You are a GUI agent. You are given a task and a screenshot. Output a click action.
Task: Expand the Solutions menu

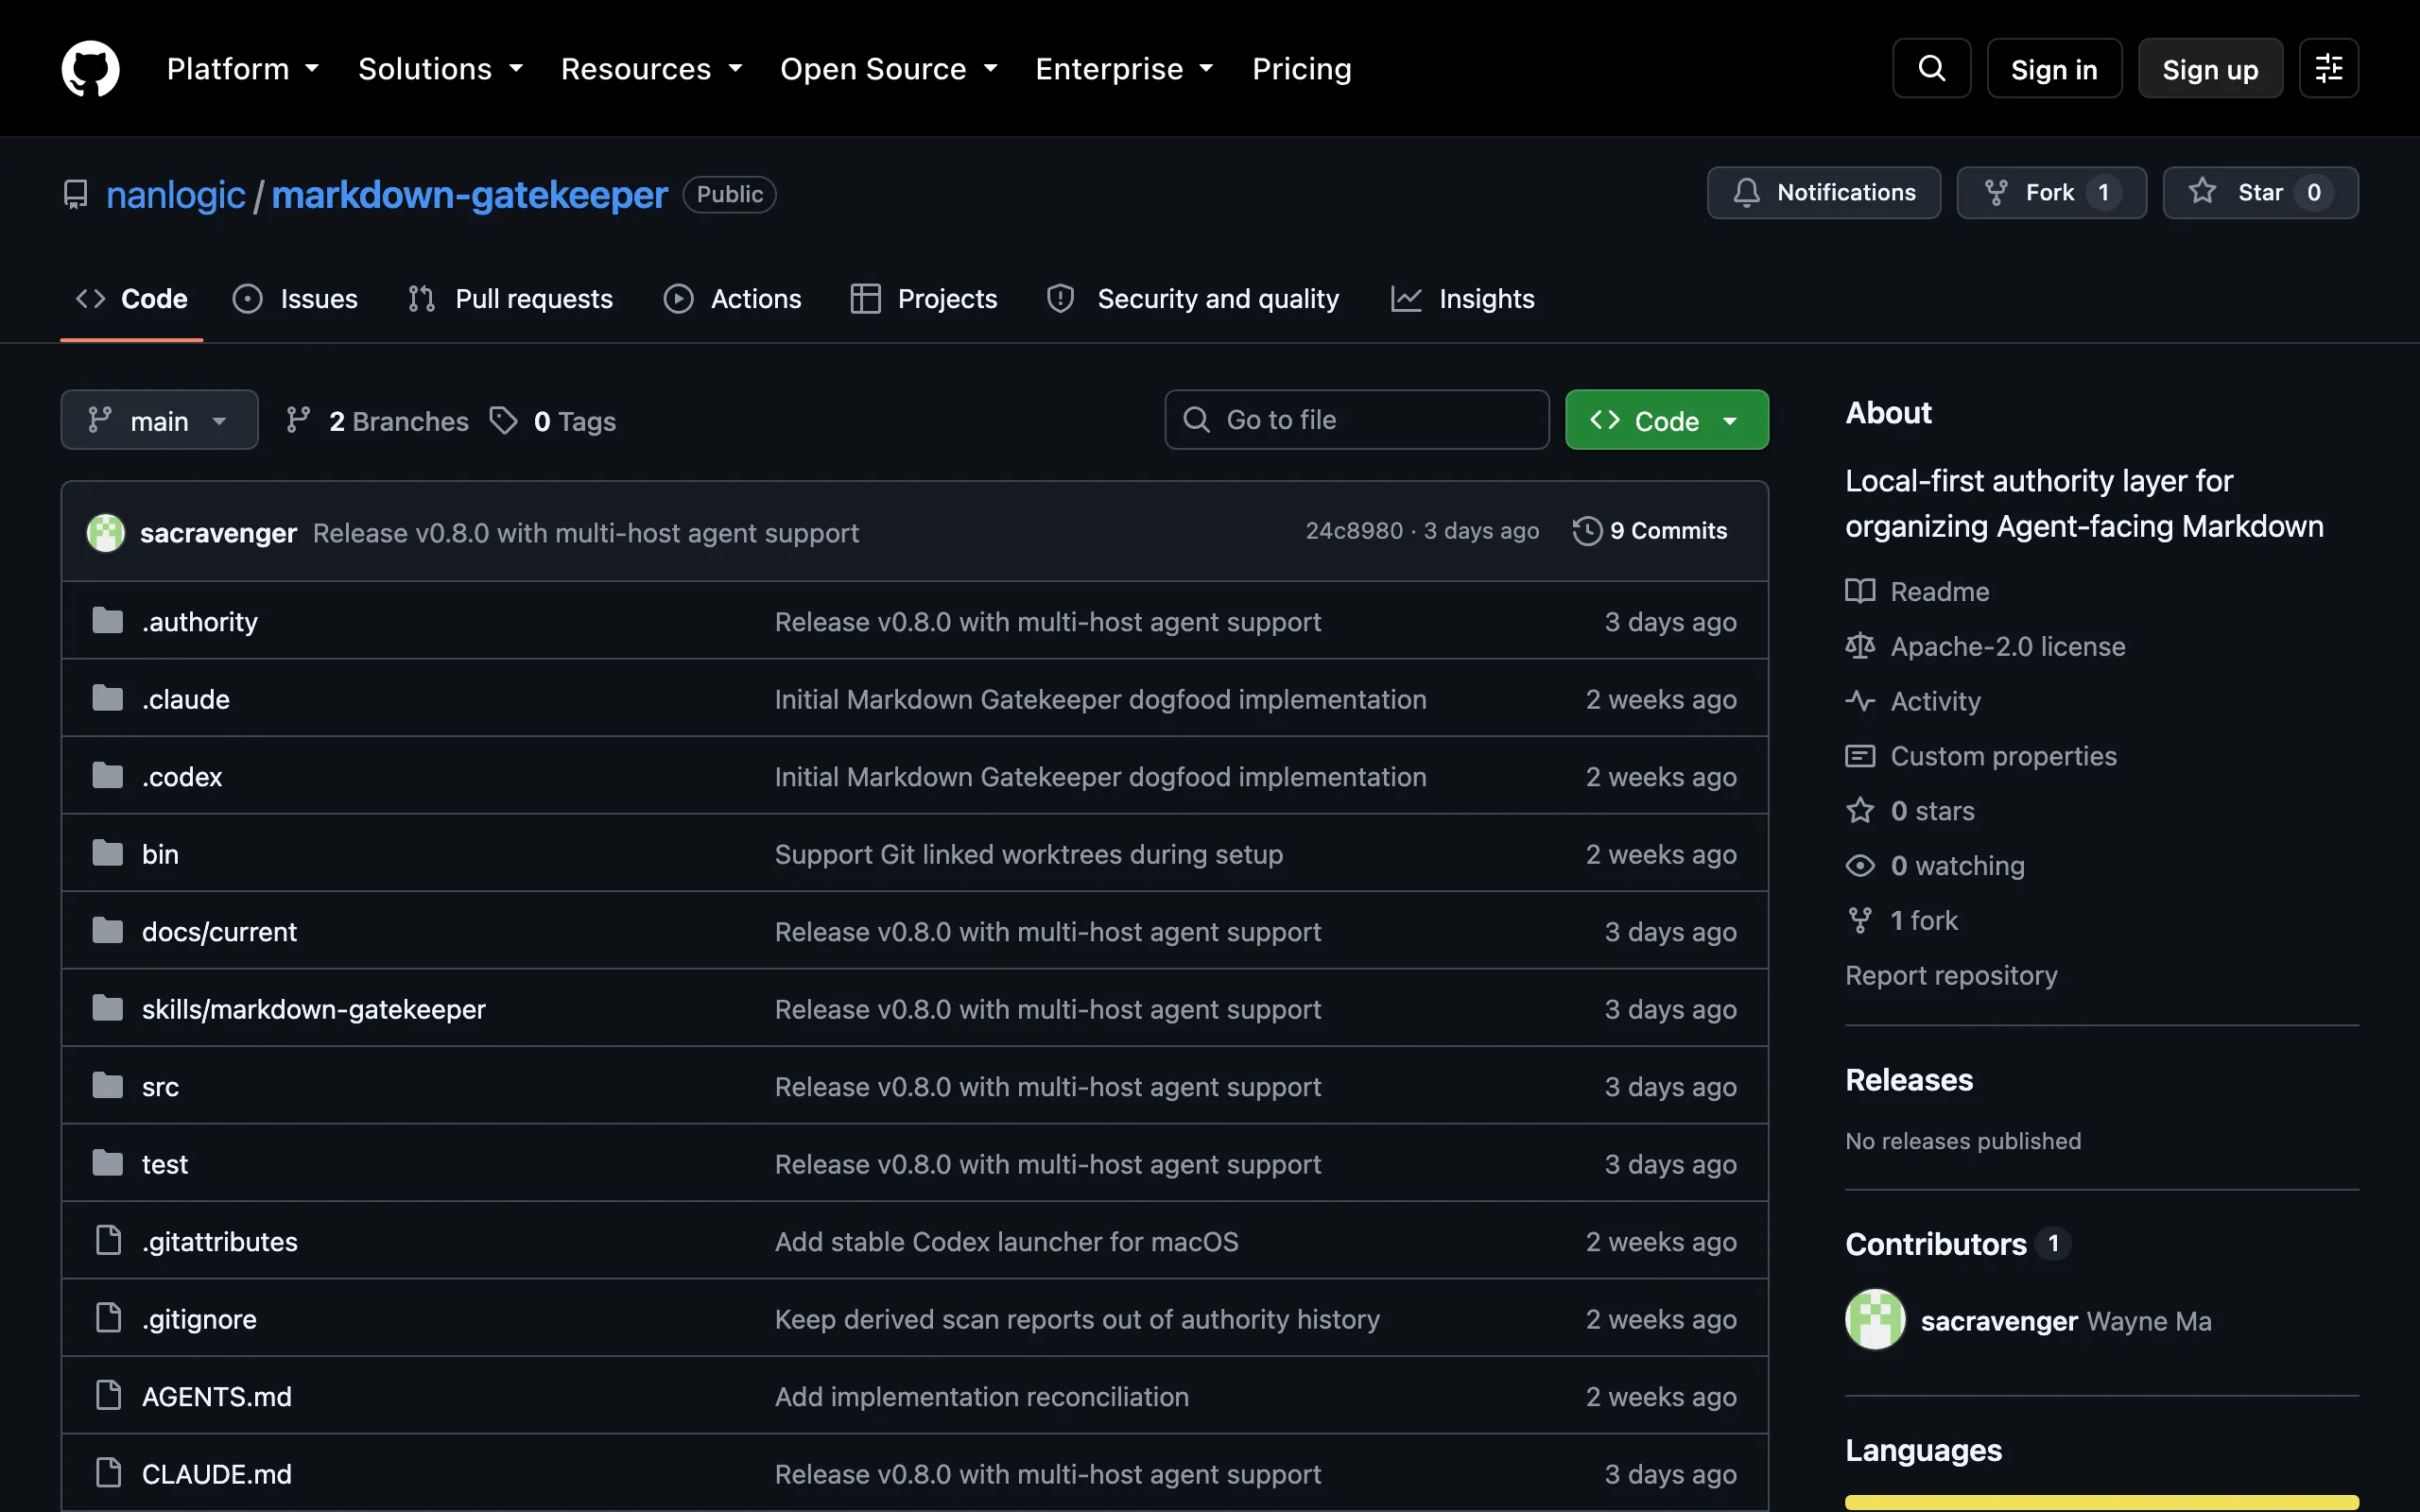[441, 69]
